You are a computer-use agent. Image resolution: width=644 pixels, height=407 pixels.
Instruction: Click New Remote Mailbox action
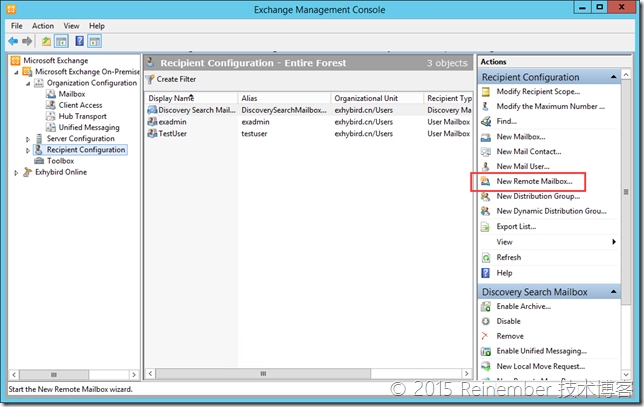(x=534, y=181)
